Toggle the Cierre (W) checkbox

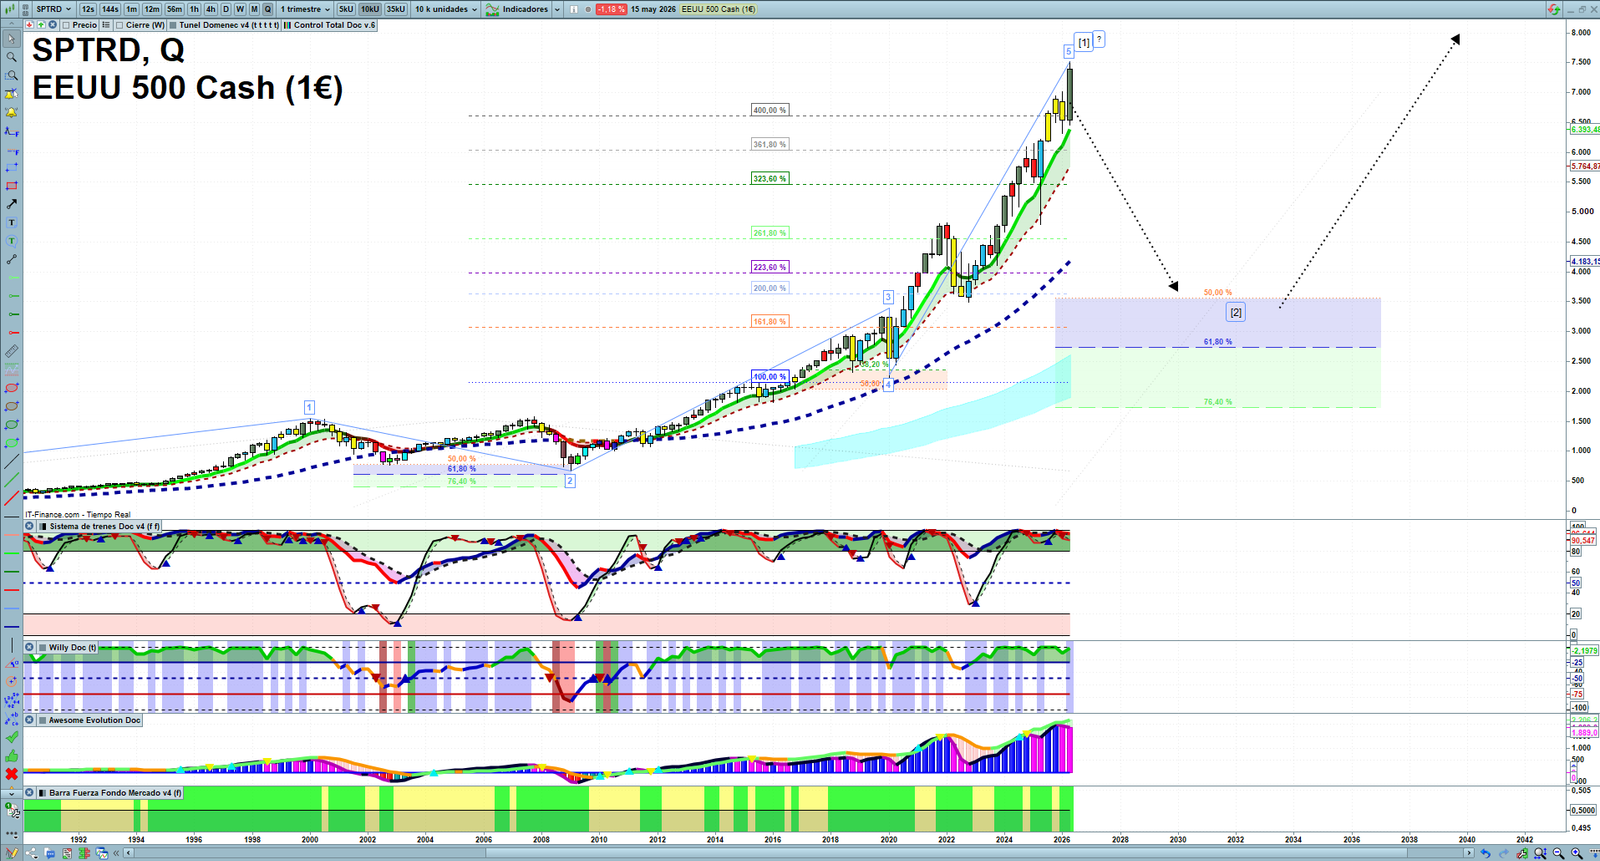120,25
